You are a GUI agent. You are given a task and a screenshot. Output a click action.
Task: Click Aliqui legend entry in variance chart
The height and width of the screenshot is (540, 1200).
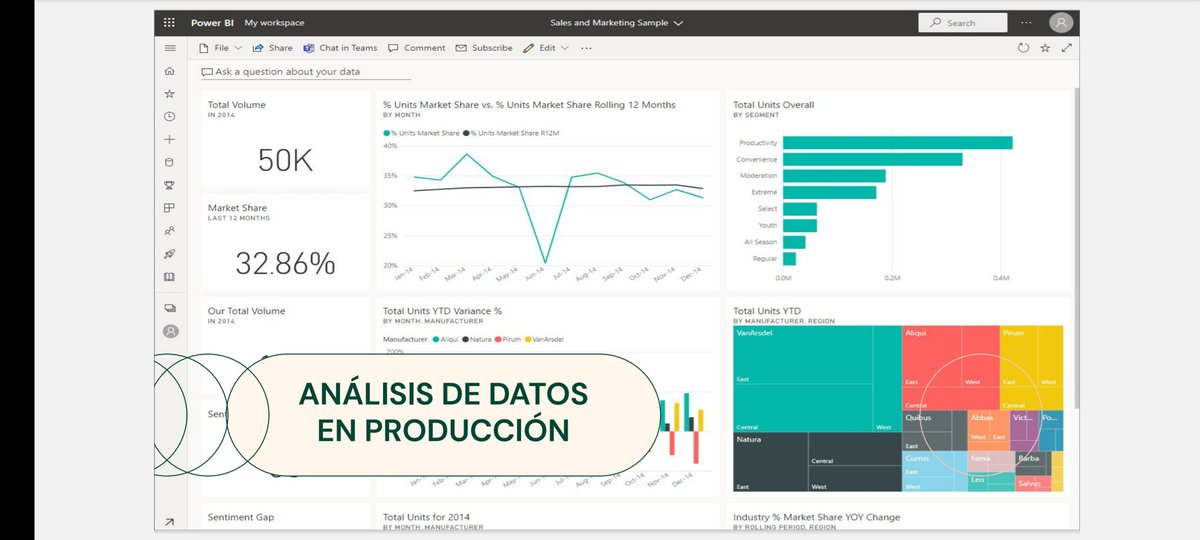pos(445,340)
